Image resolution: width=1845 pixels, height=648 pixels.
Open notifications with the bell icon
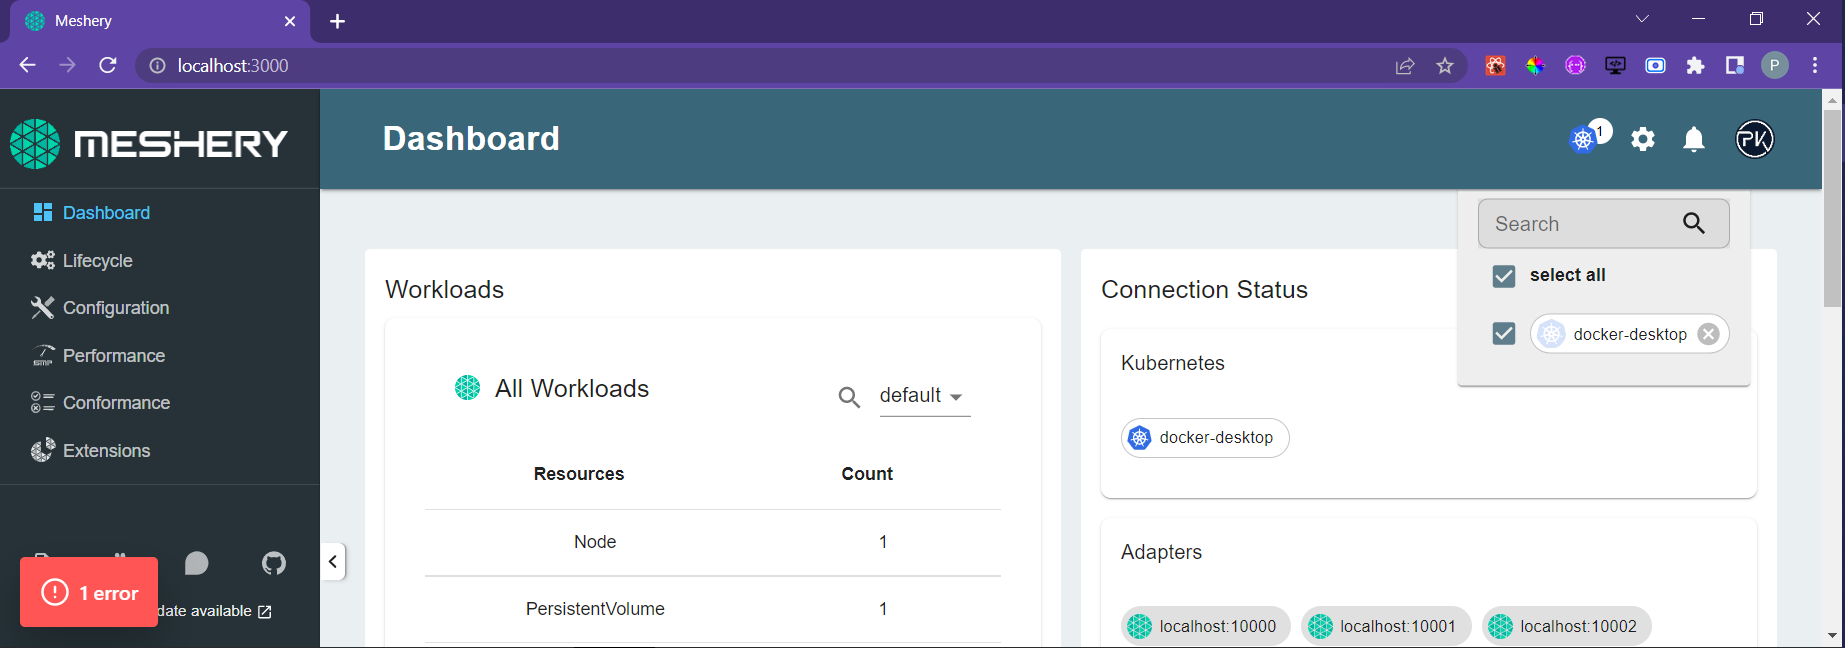1694,139
